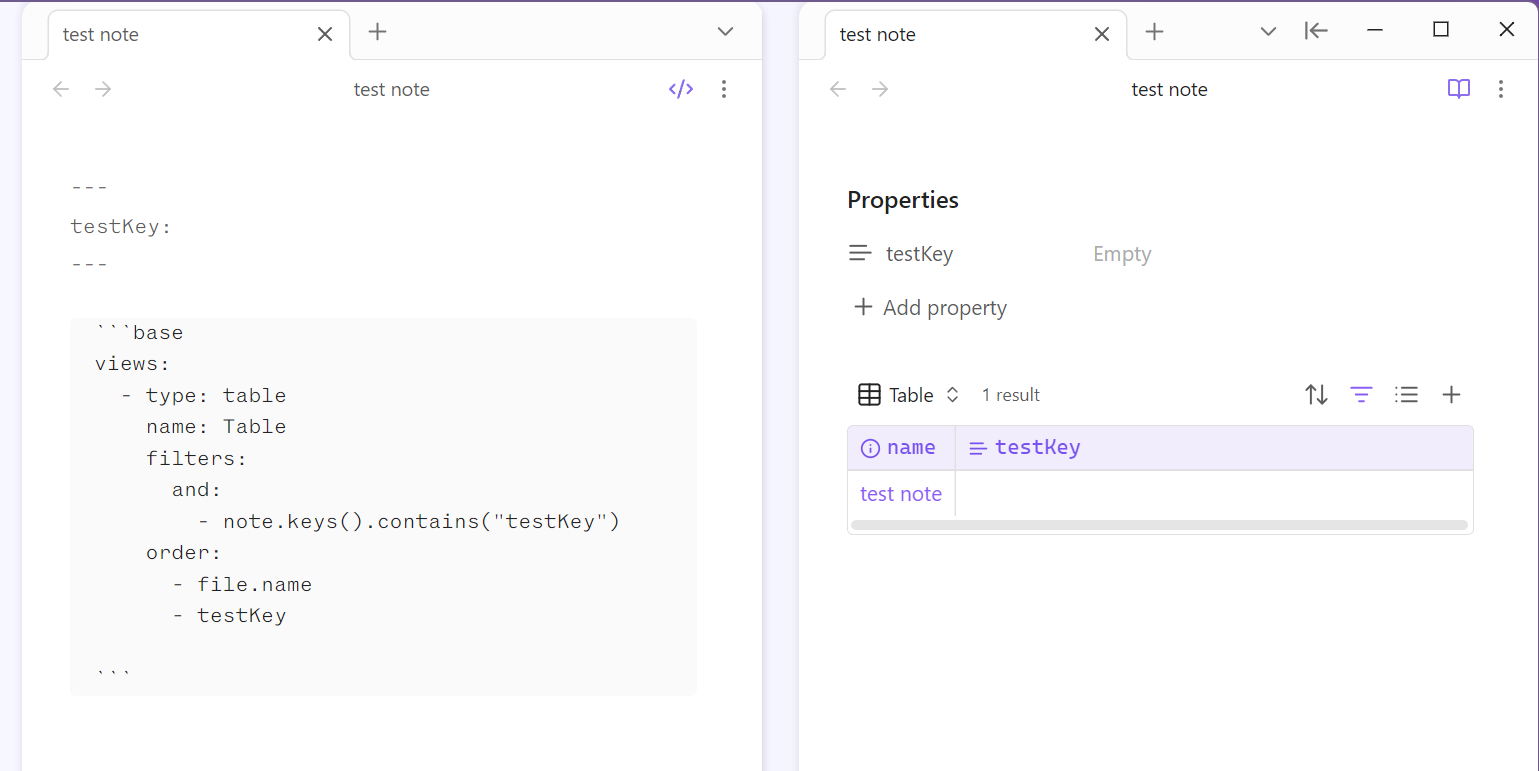Close the right pane test note tab
This screenshot has height=771, width=1539.
click(x=1102, y=34)
